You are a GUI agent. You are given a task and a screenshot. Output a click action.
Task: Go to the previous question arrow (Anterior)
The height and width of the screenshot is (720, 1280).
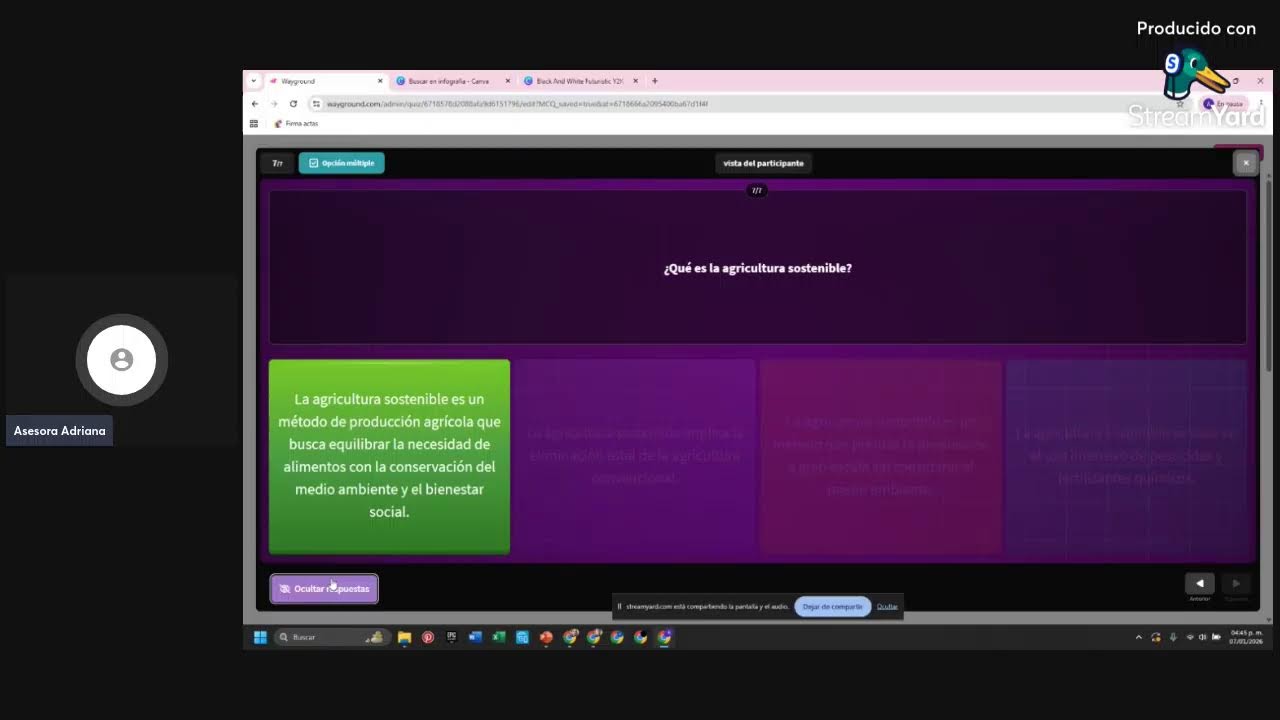tap(1200, 584)
